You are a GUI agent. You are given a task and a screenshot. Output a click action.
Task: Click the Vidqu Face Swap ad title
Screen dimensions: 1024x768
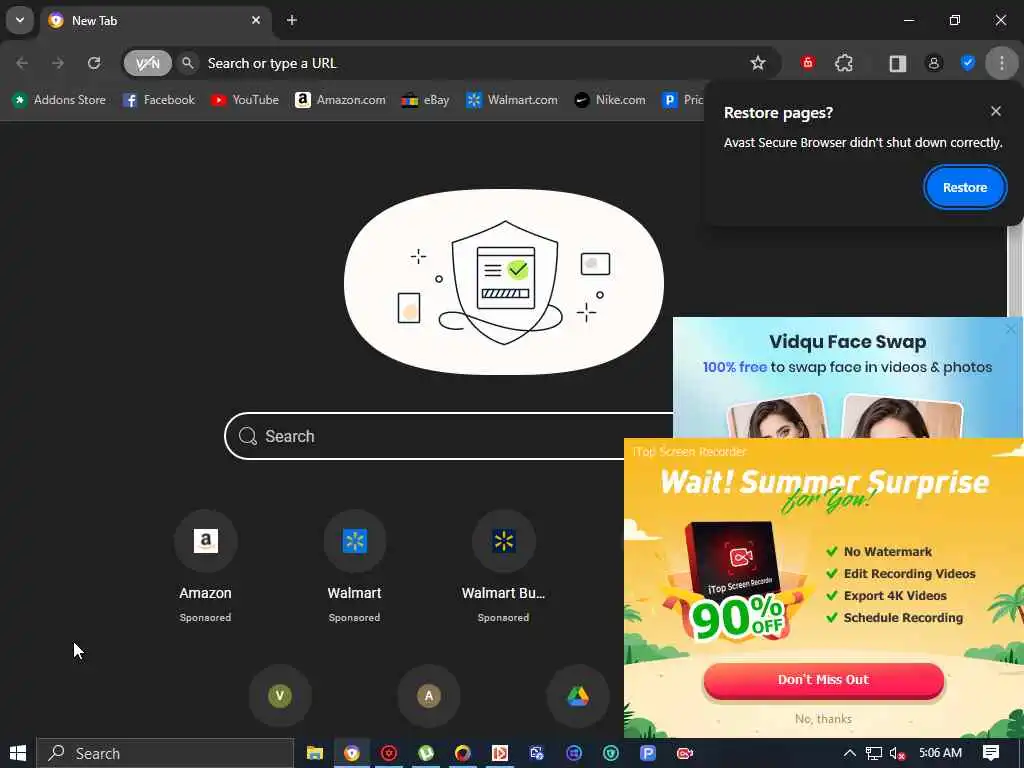(847, 342)
